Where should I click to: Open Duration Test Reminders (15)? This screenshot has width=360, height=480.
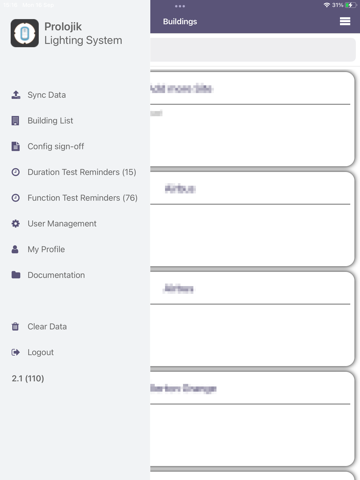82,172
